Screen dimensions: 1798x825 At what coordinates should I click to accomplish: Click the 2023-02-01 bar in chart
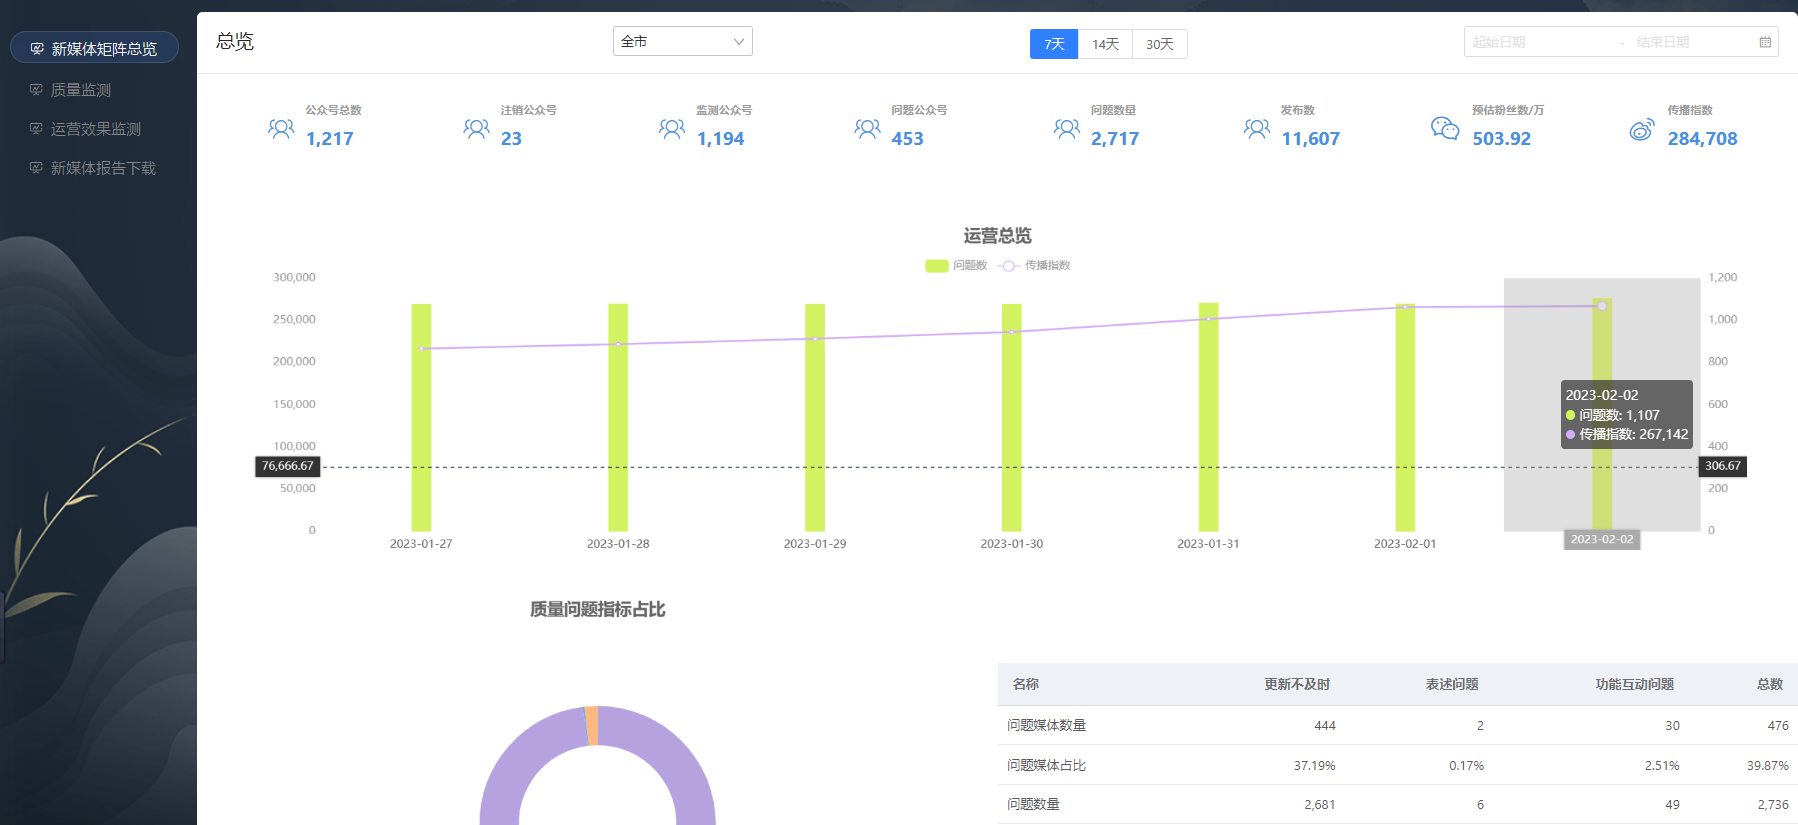pos(1405,417)
